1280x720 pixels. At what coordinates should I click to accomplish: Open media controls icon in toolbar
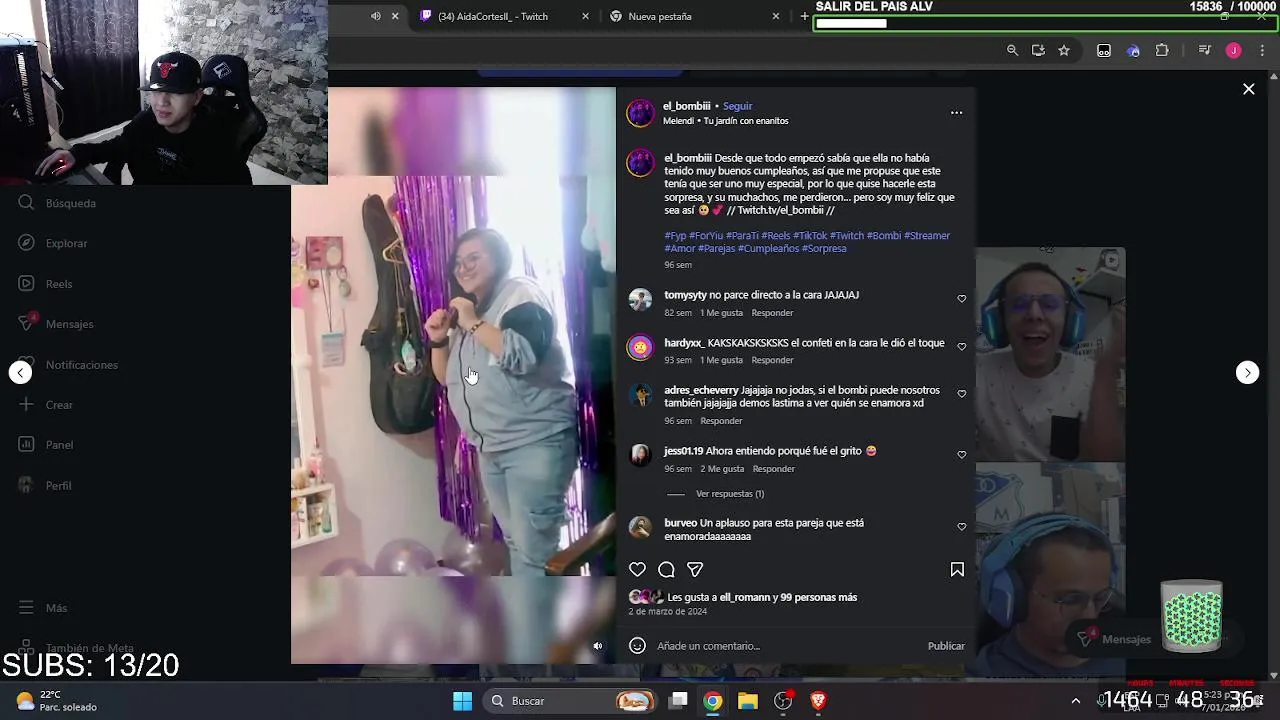(x=1205, y=50)
